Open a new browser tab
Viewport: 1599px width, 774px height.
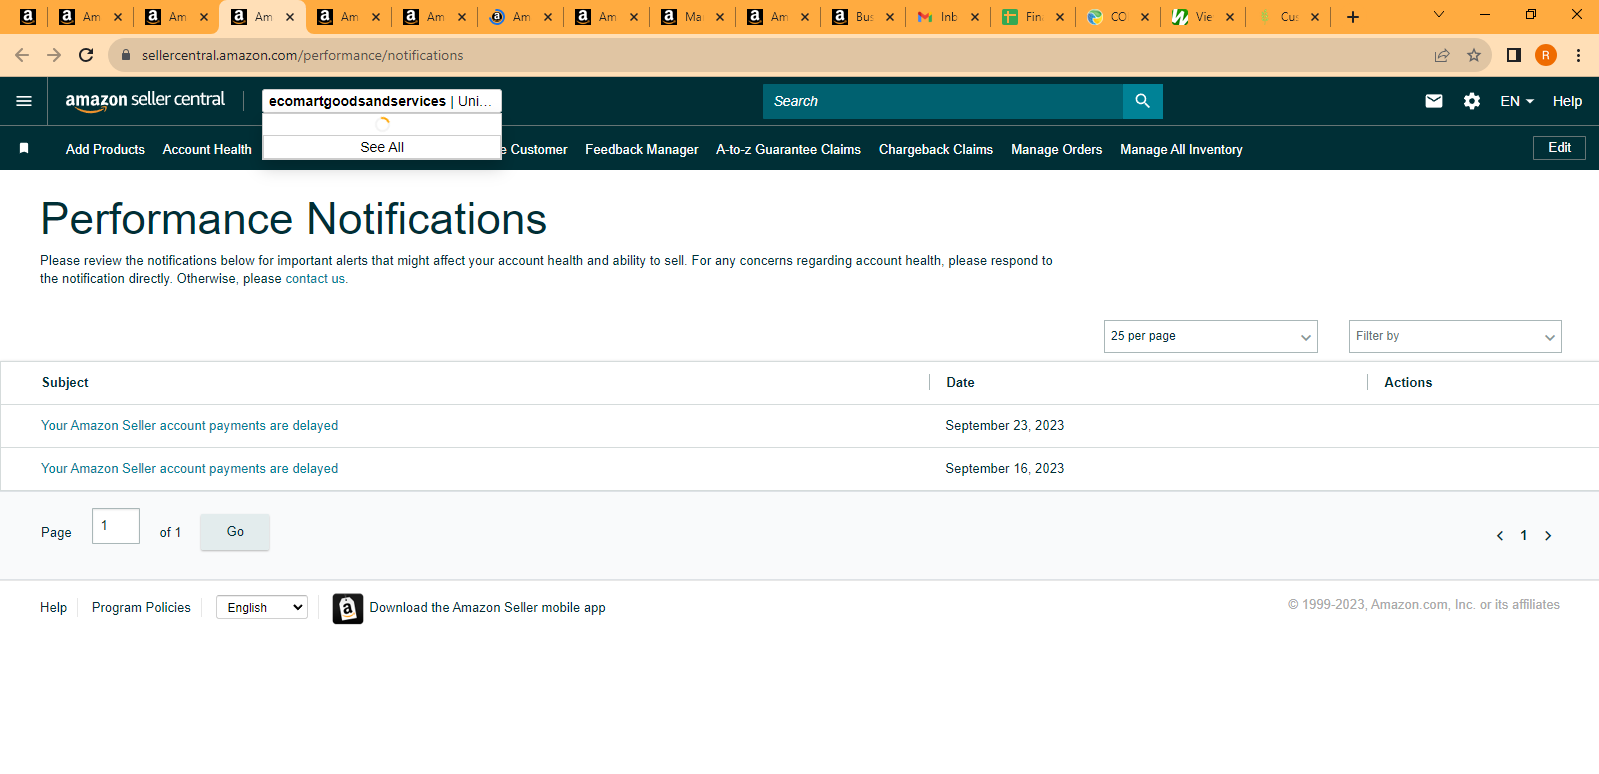(1353, 17)
